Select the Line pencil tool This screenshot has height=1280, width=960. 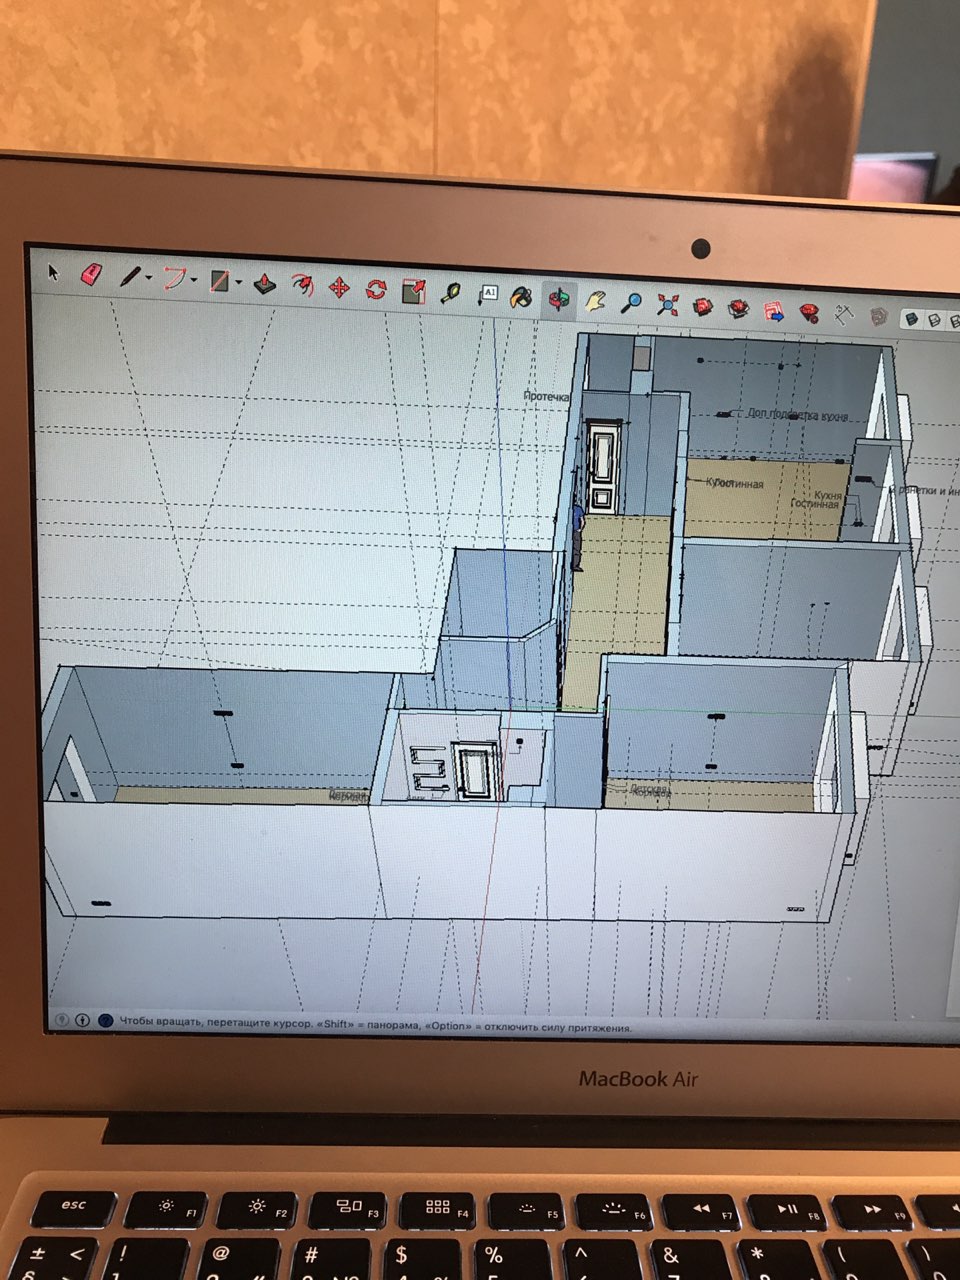(130, 277)
